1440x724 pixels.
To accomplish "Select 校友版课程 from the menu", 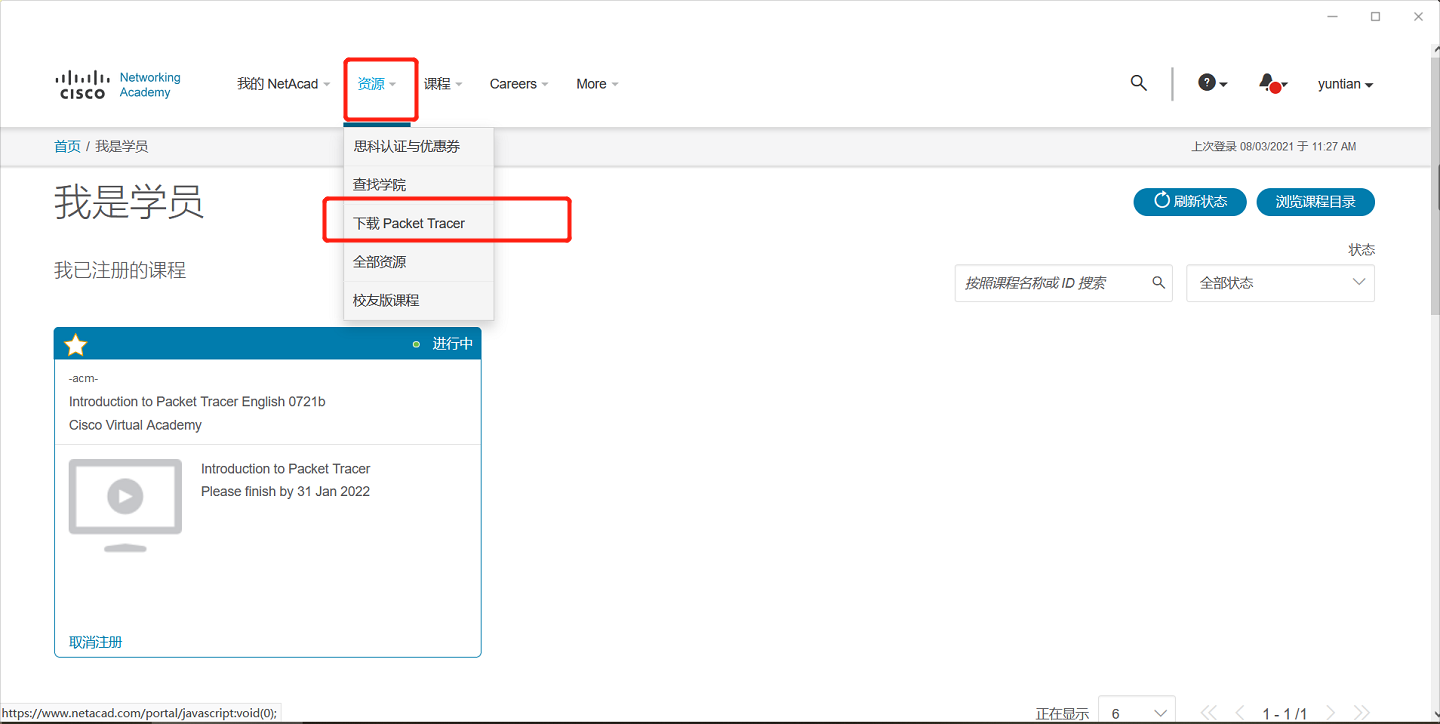I will tap(418, 300).
